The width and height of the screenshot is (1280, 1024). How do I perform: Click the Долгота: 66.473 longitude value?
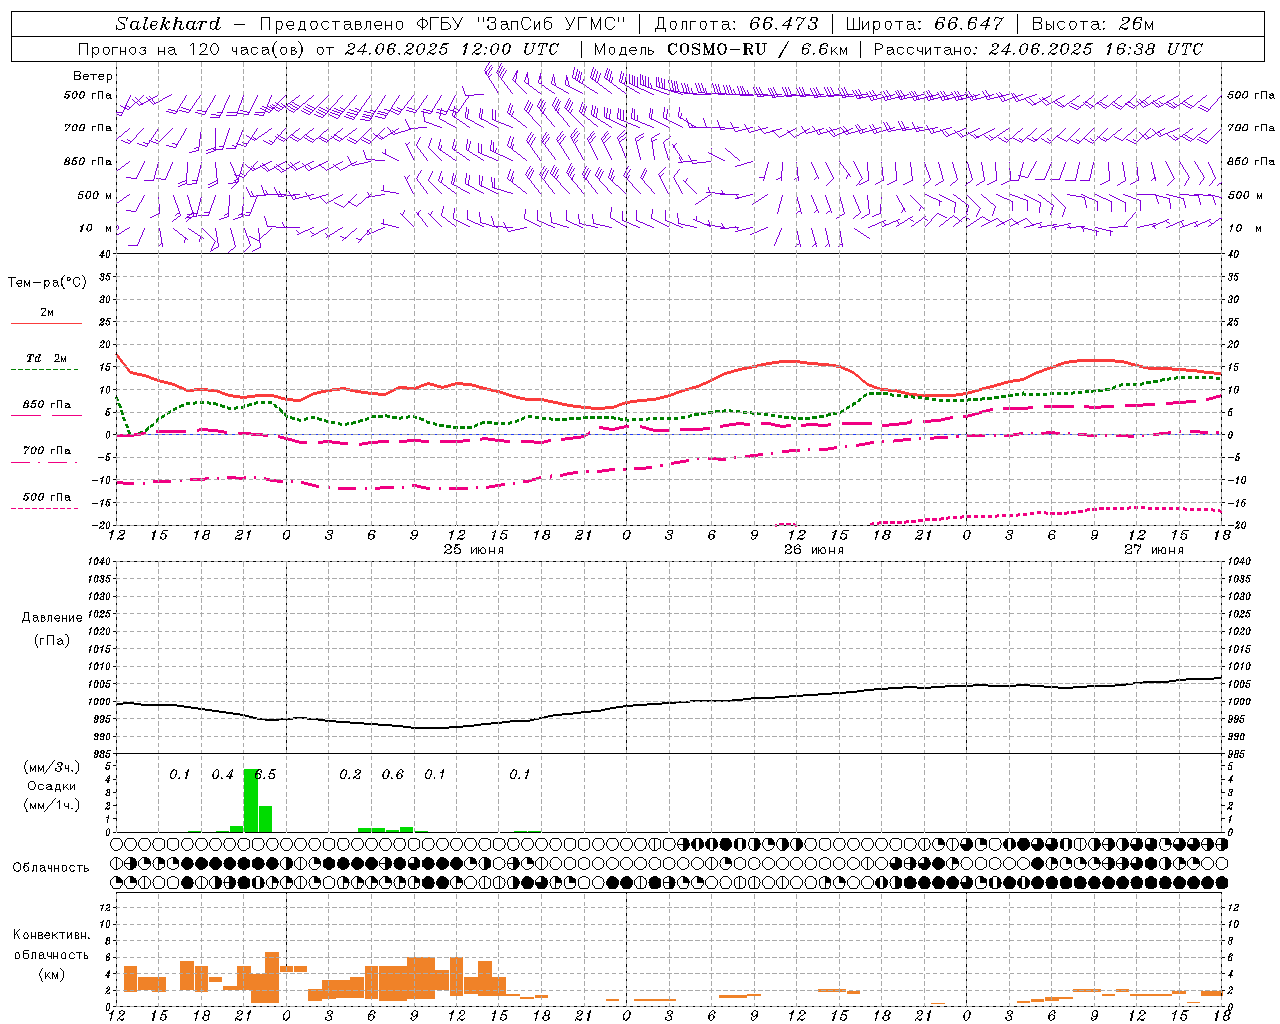click(736, 24)
